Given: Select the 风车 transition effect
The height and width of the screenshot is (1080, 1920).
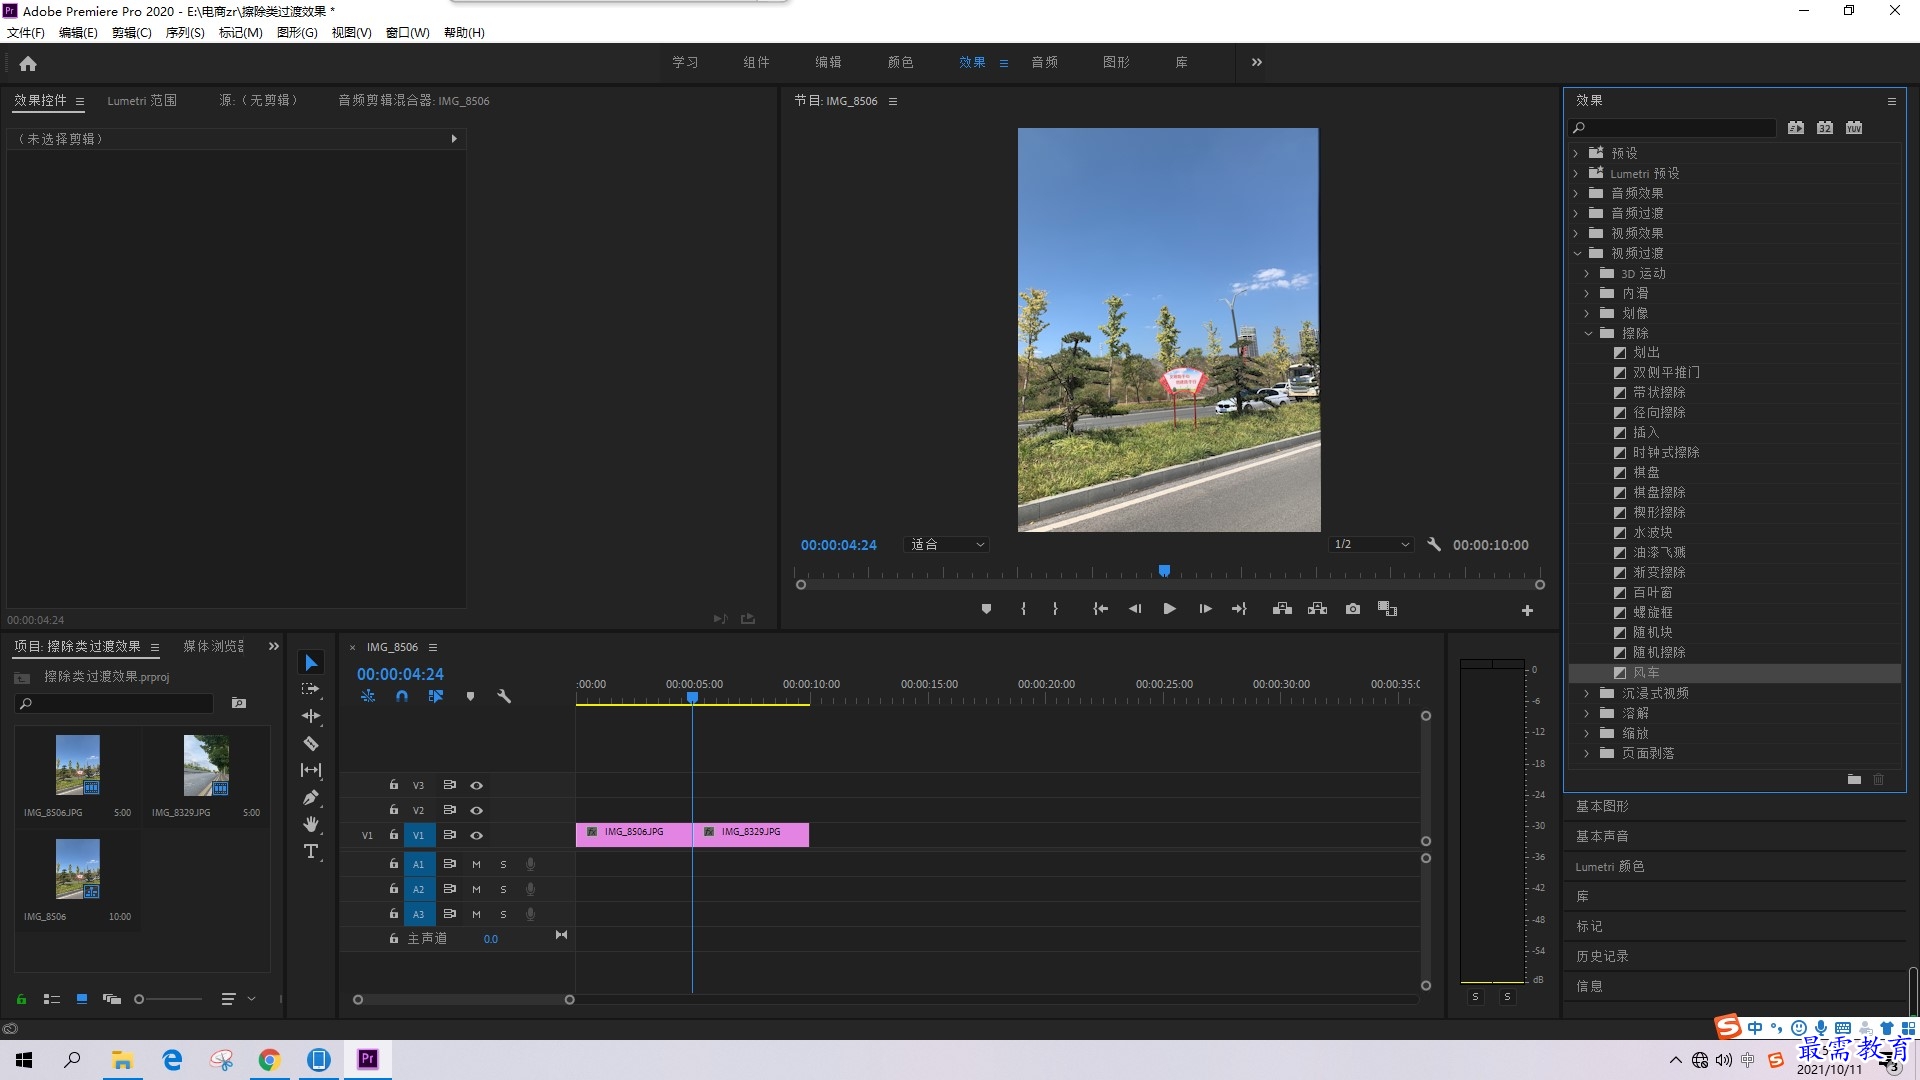Looking at the screenshot, I should tap(1645, 673).
